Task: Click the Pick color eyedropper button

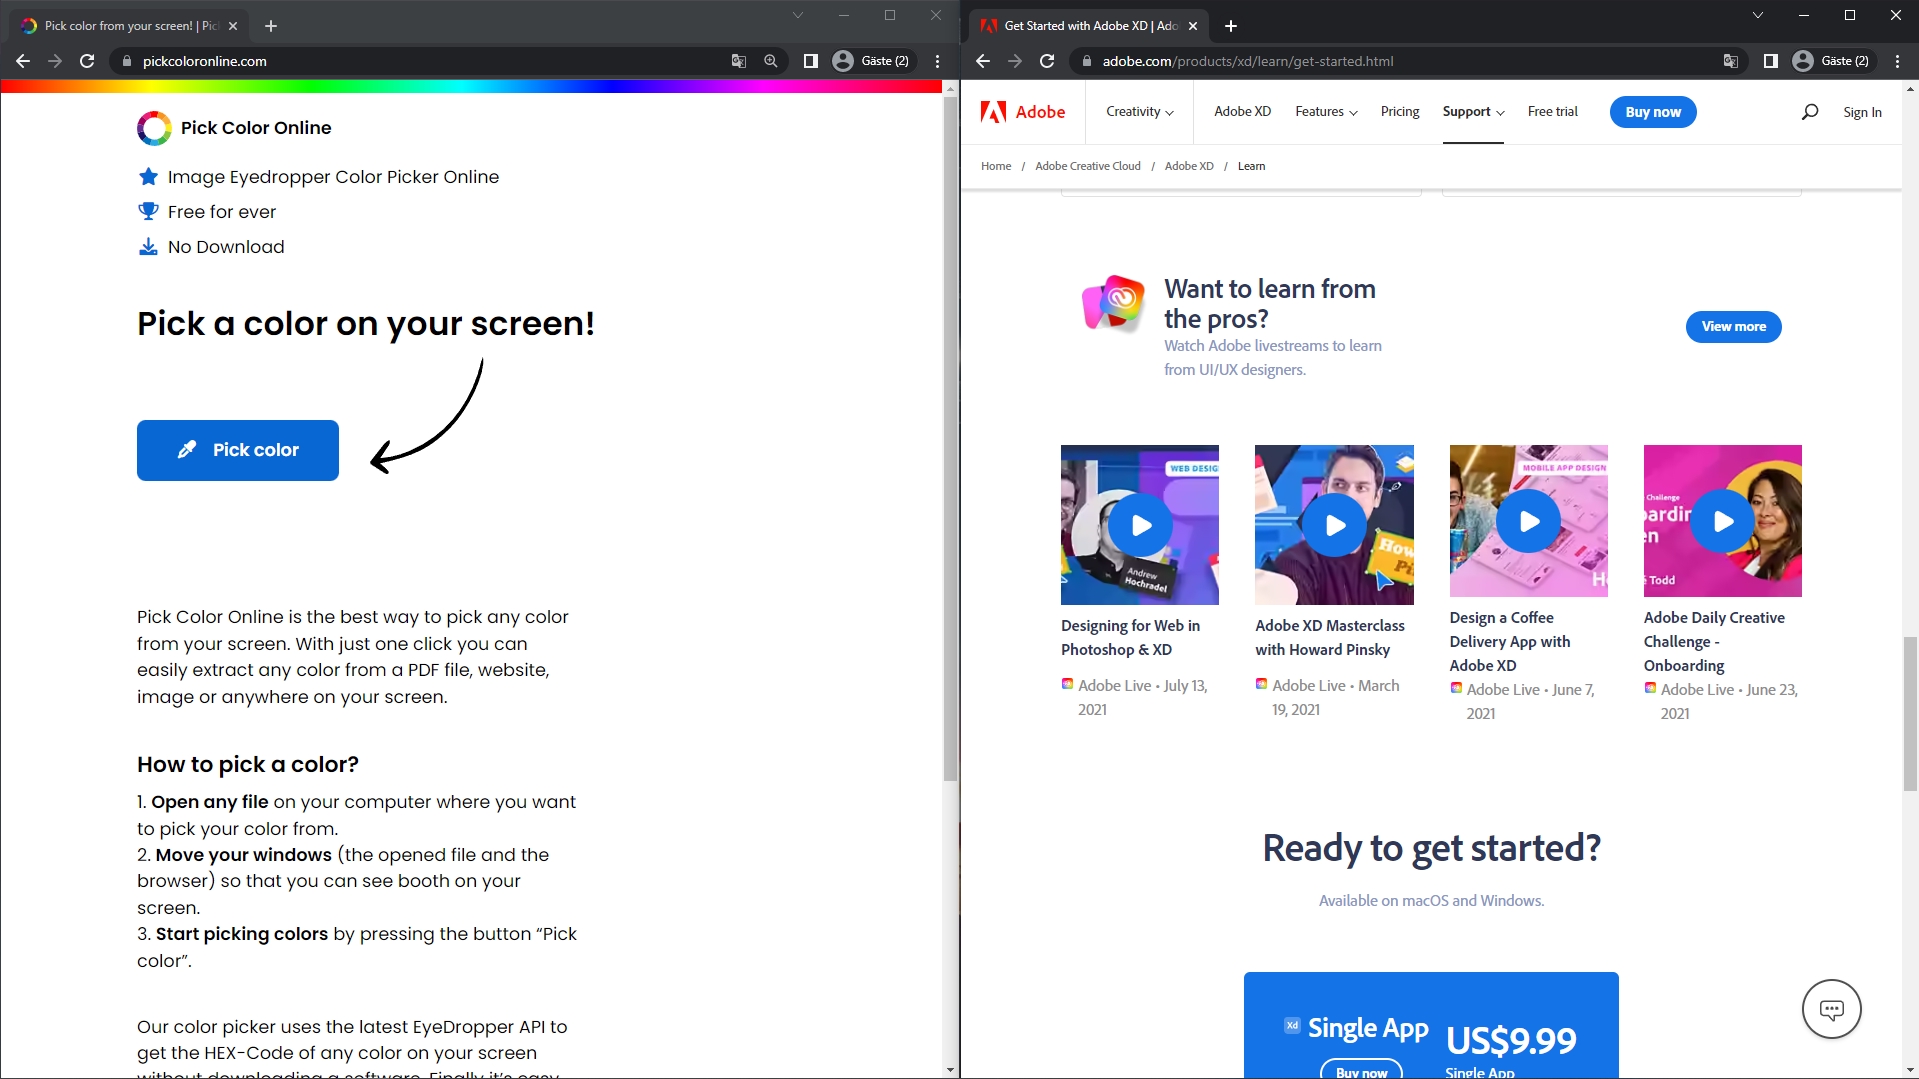Action: click(x=238, y=450)
